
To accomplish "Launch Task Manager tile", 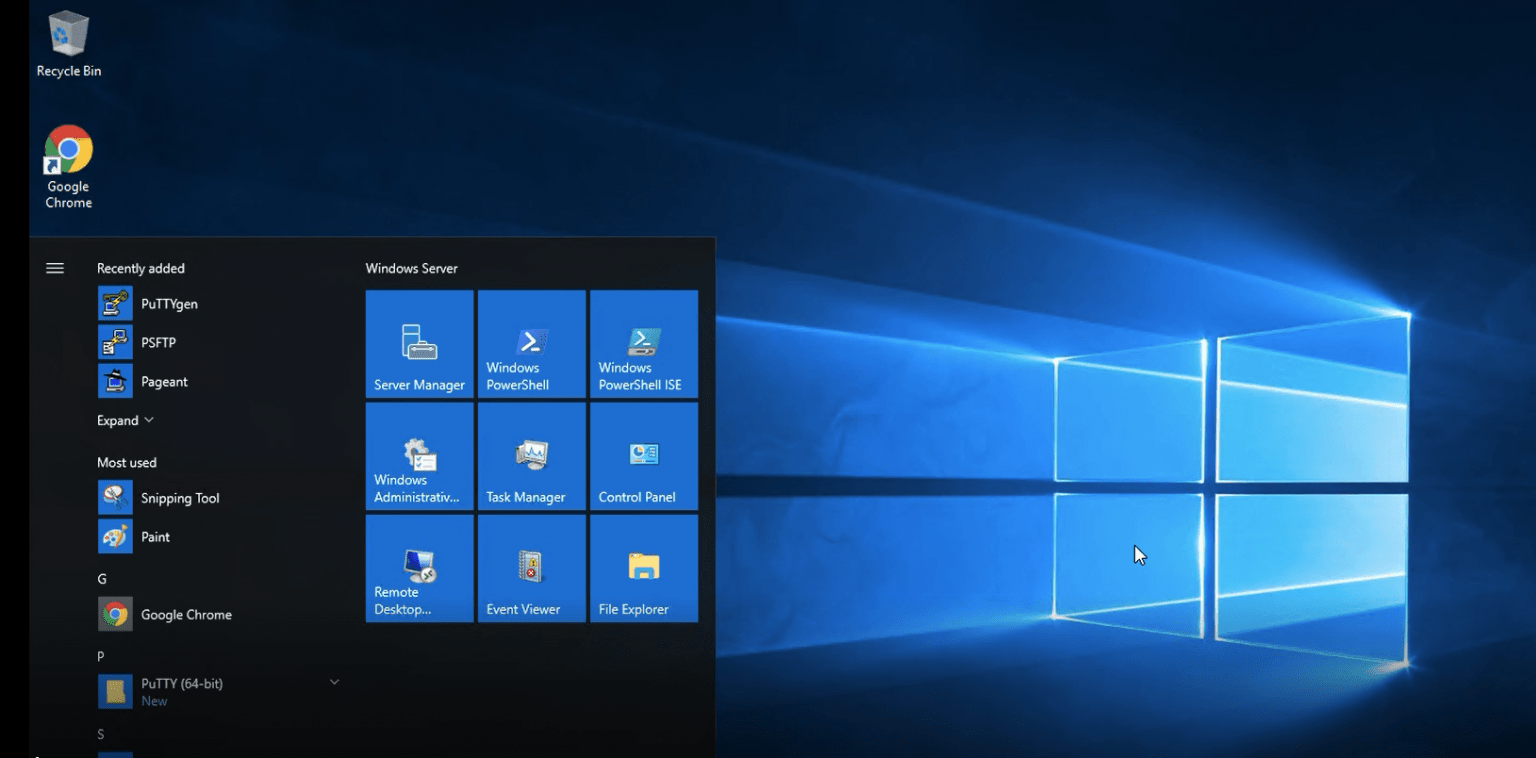I will 531,456.
